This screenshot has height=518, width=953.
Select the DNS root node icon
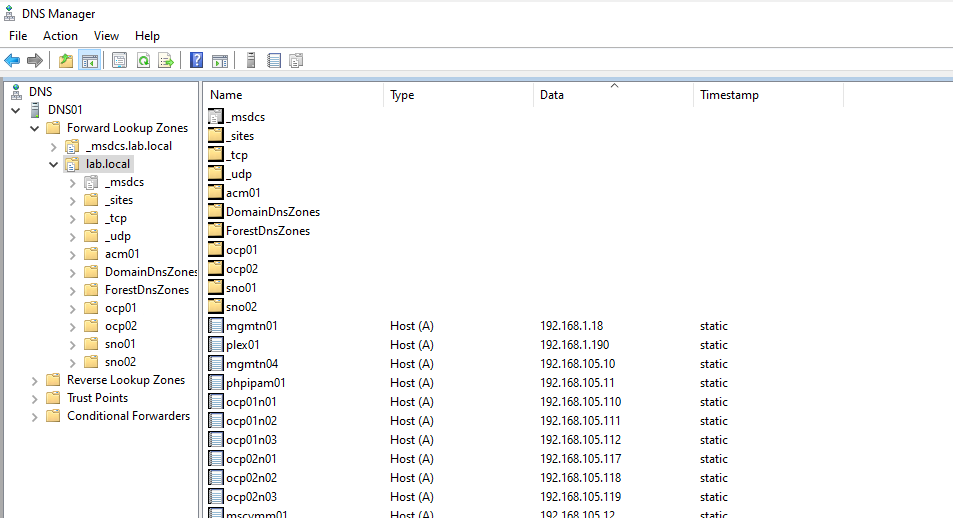coord(16,92)
